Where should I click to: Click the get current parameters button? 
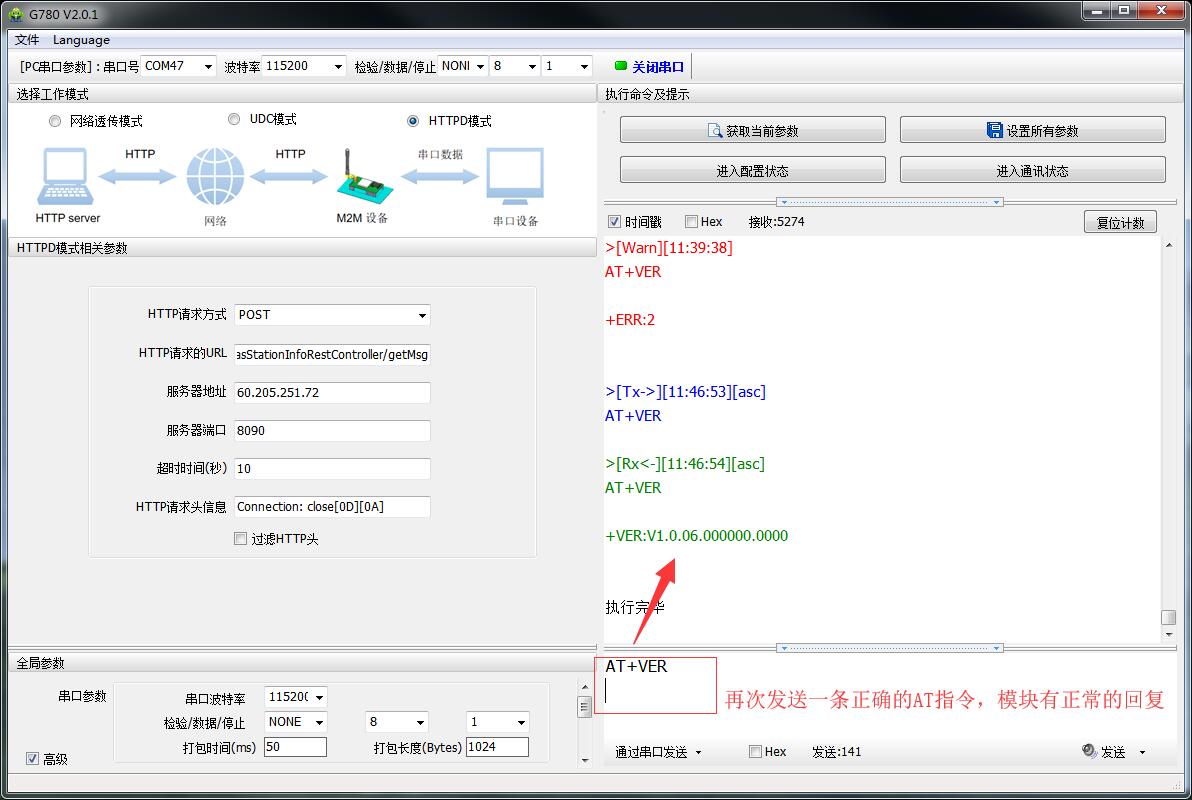click(x=752, y=131)
